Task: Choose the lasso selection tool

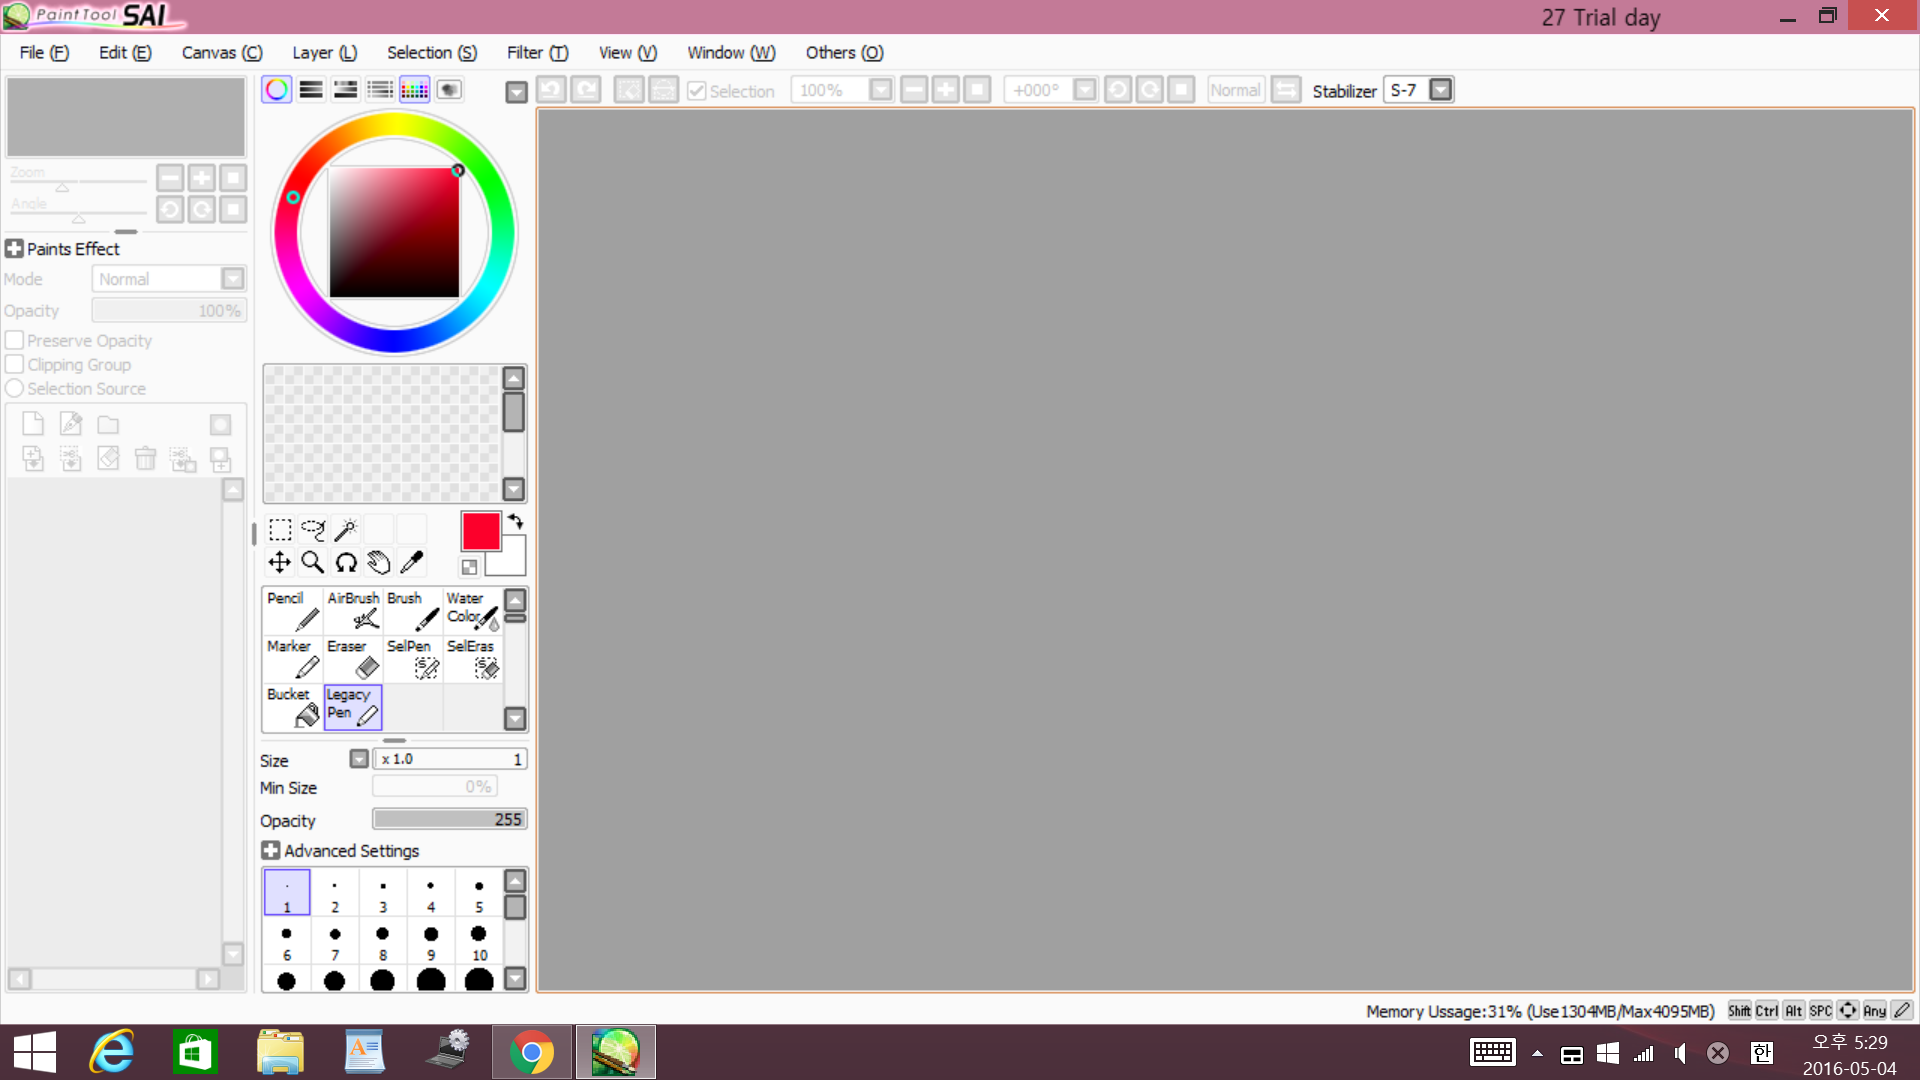Action: click(x=313, y=530)
